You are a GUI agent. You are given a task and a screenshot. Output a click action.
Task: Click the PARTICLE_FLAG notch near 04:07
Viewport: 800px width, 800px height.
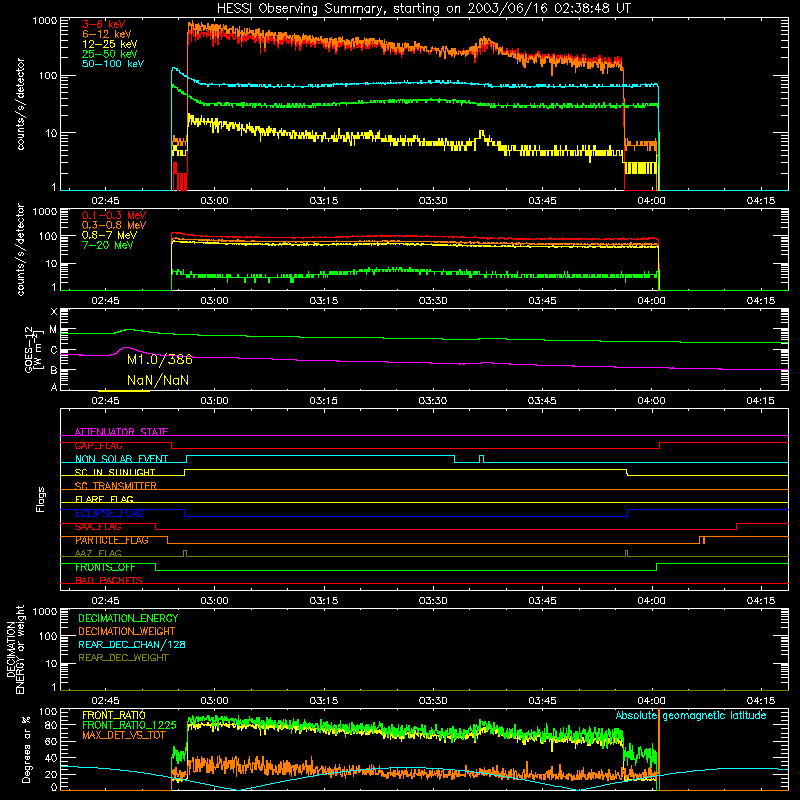click(x=702, y=540)
